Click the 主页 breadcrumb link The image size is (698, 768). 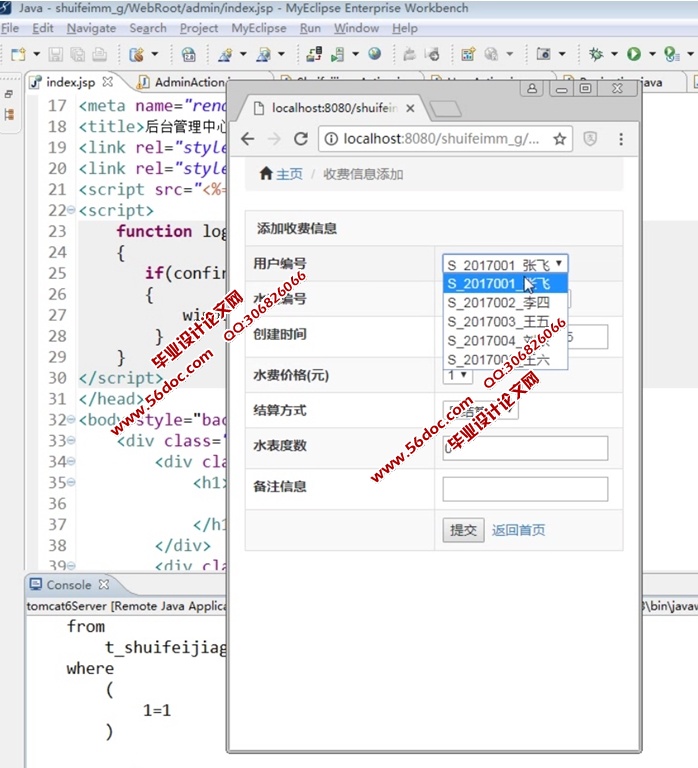tap(289, 174)
